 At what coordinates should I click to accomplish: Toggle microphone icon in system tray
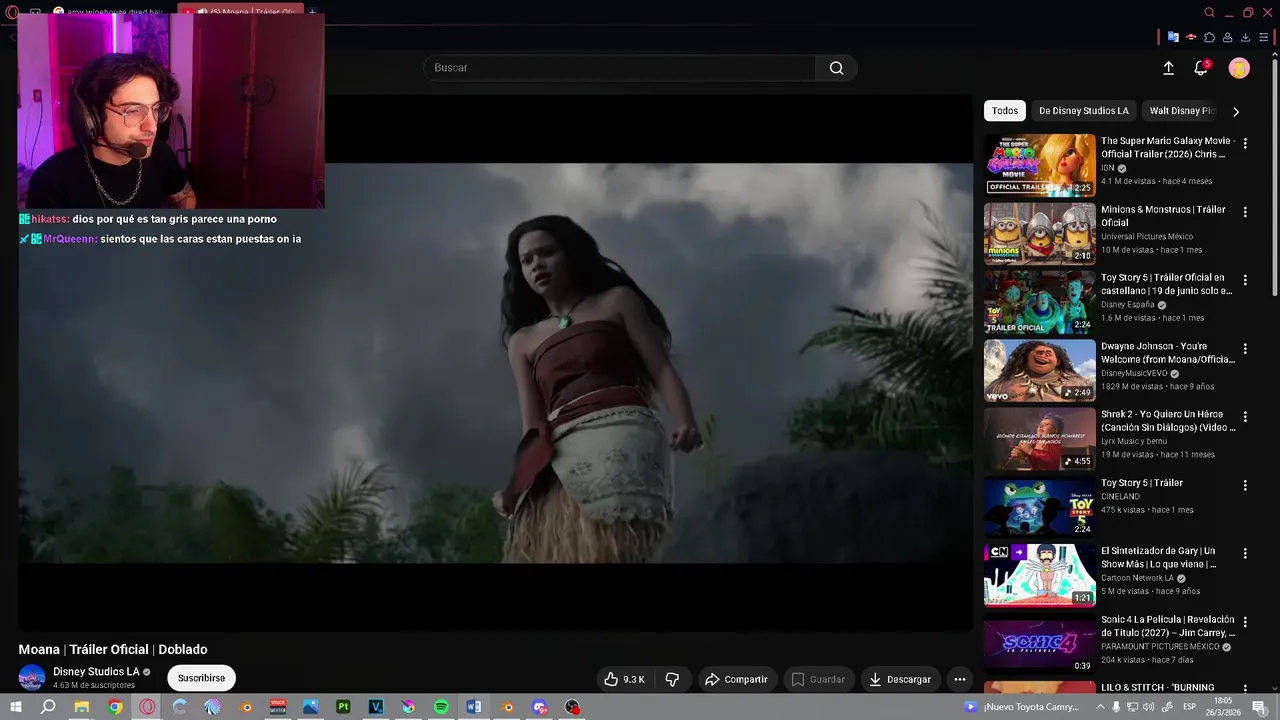click(1116, 707)
